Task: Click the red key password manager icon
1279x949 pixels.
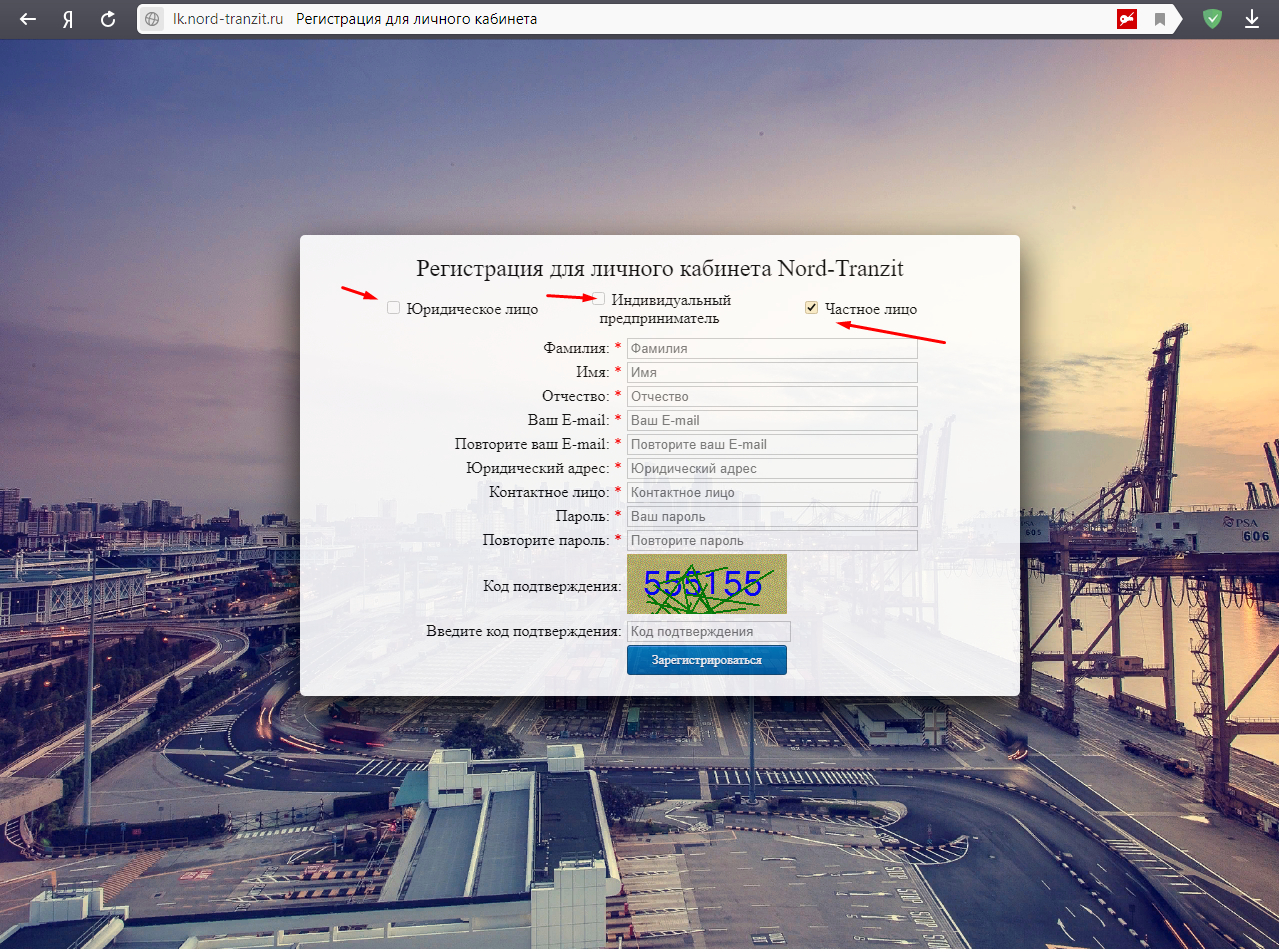Action: (1127, 19)
